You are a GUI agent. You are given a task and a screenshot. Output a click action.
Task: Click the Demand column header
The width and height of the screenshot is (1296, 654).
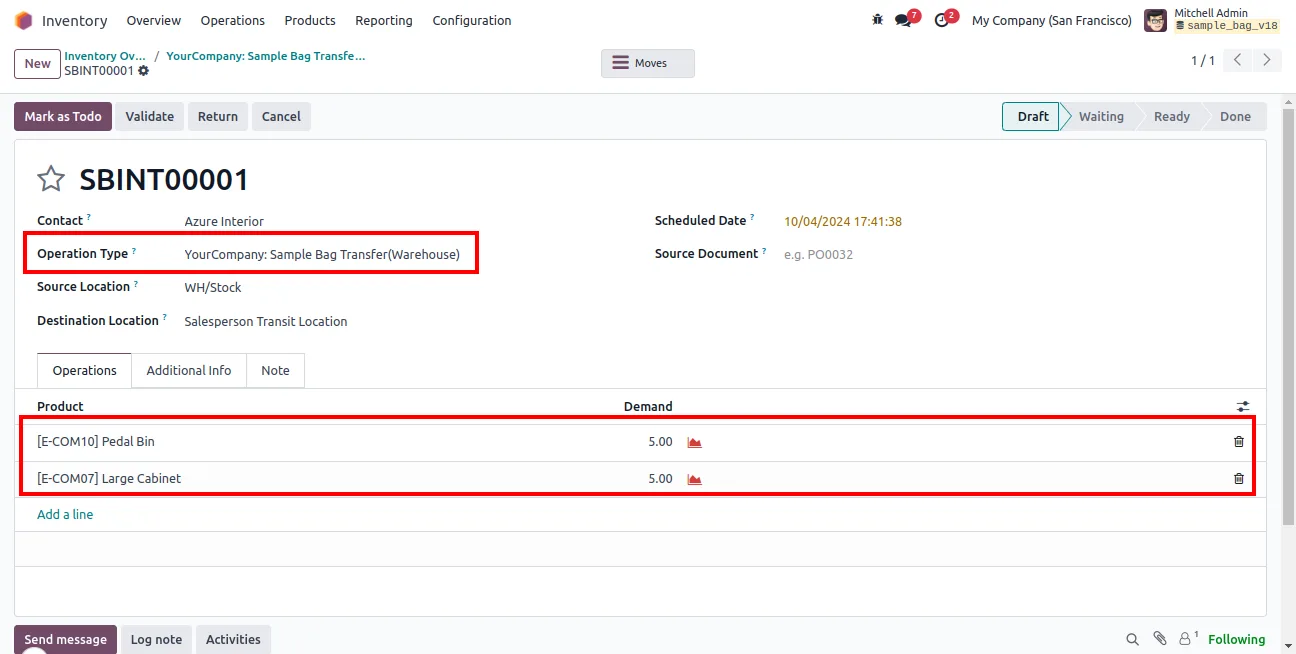pyautogui.click(x=648, y=406)
